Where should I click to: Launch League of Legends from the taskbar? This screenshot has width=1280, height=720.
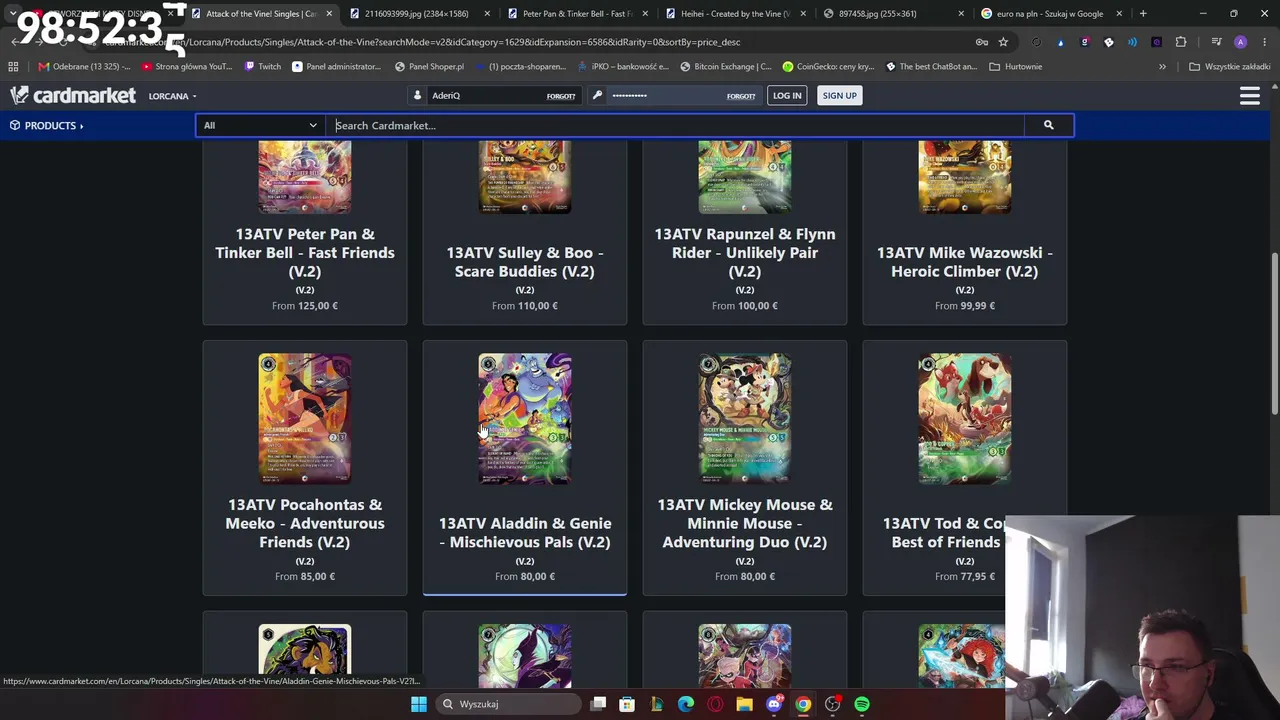[x=657, y=704]
